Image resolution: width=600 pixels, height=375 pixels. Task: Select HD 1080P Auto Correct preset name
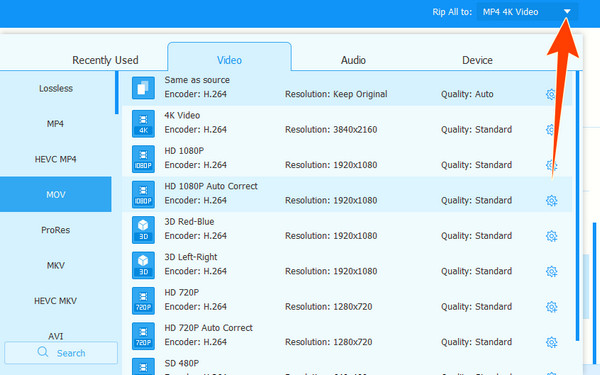tap(211, 186)
